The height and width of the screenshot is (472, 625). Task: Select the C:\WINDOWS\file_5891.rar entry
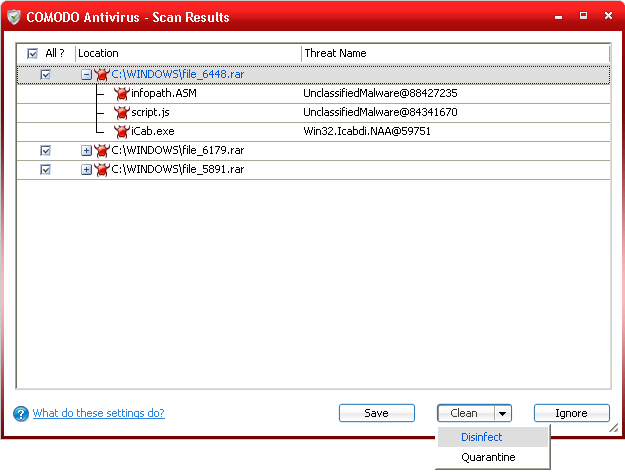coord(177,169)
